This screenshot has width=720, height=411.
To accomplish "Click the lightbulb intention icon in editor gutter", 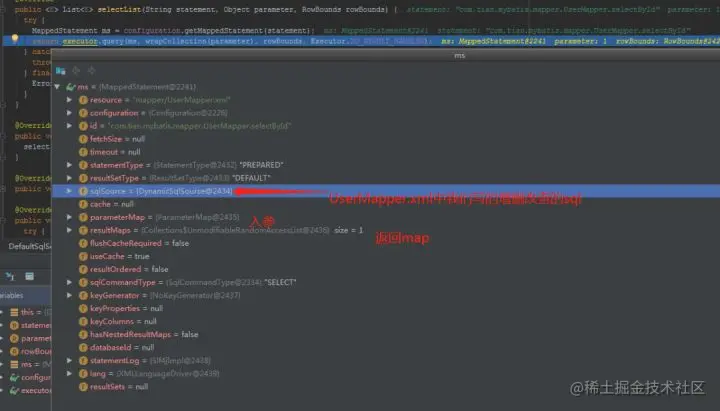I will tap(15, 39).
